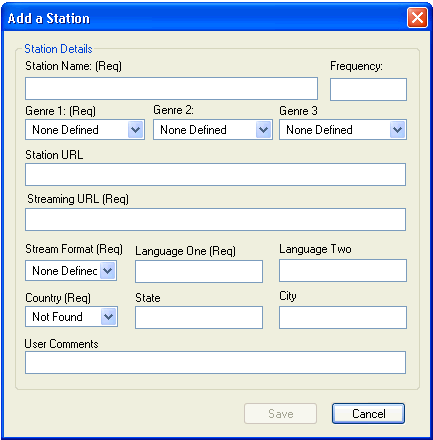Focus the Language One field
This screenshot has height=440, width=433.
199,271
